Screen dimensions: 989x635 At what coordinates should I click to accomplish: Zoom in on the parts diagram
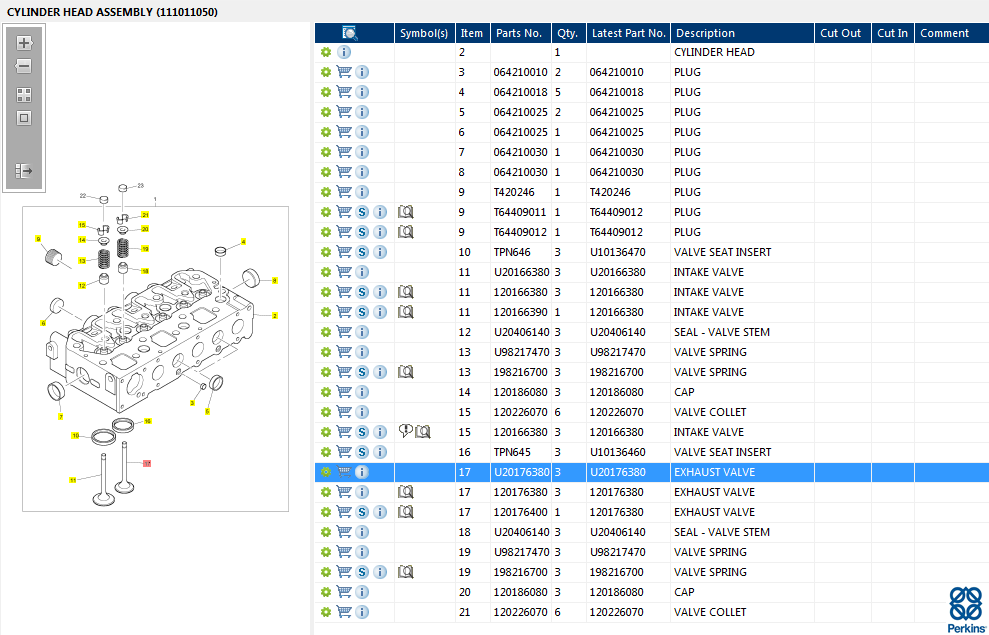pos(24,44)
